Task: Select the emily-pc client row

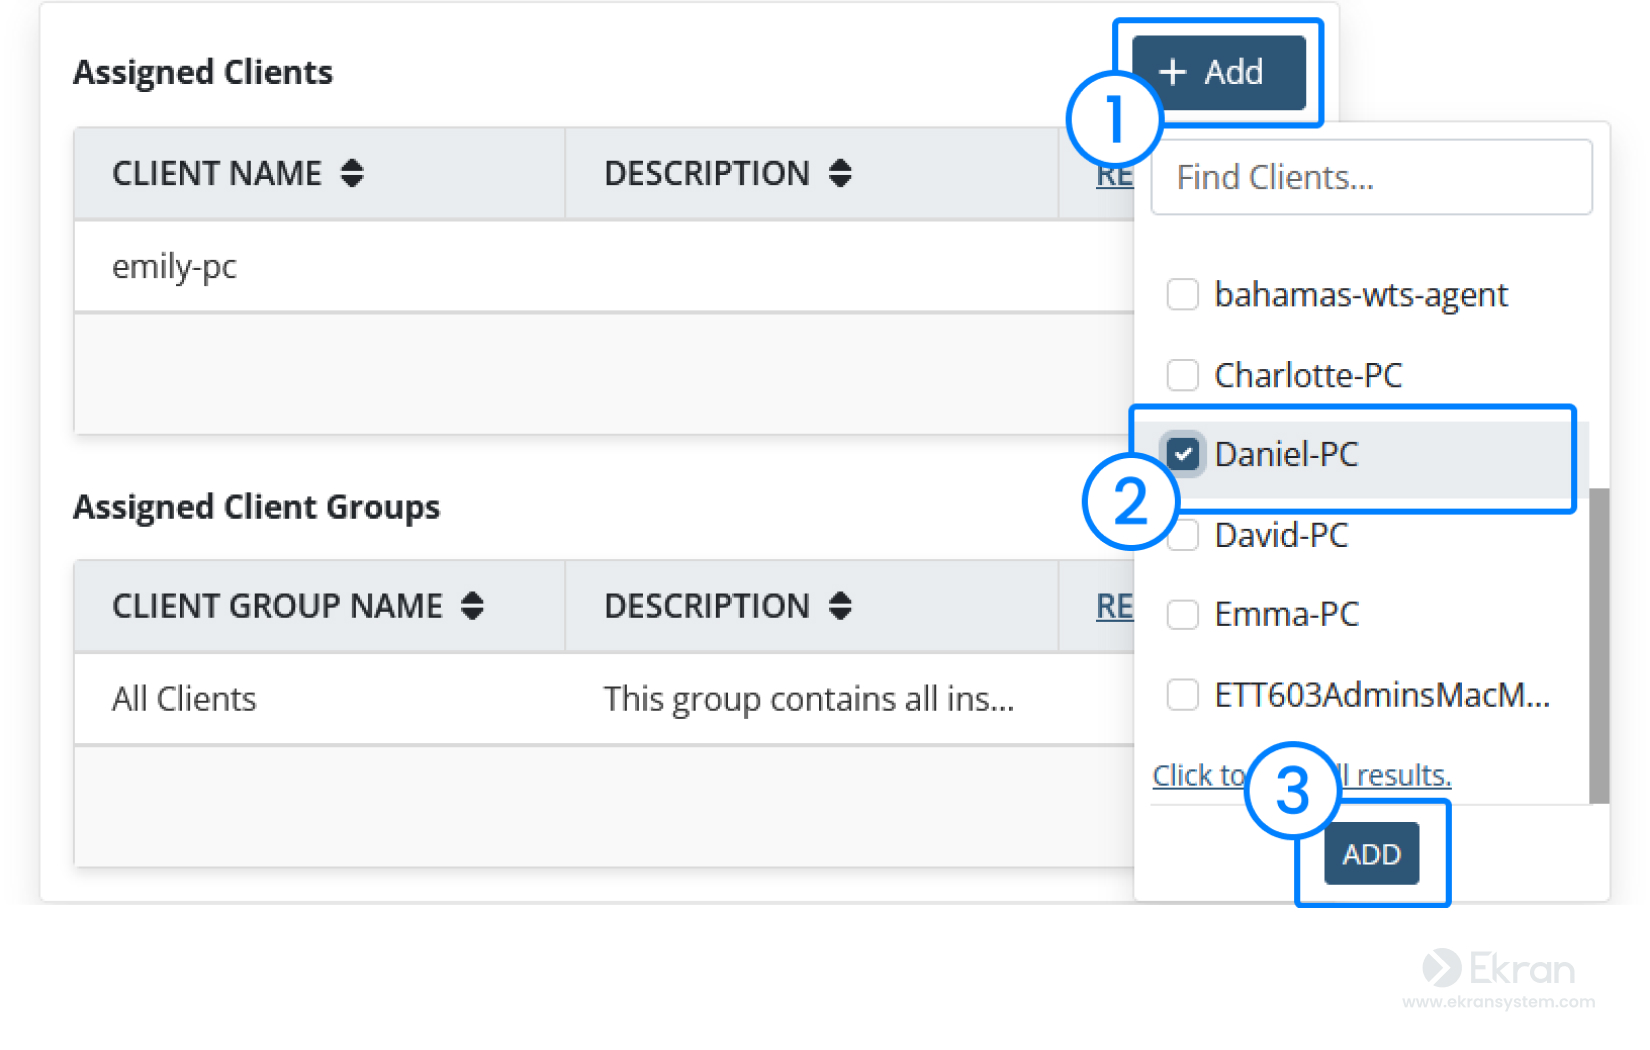Action: 175,267
